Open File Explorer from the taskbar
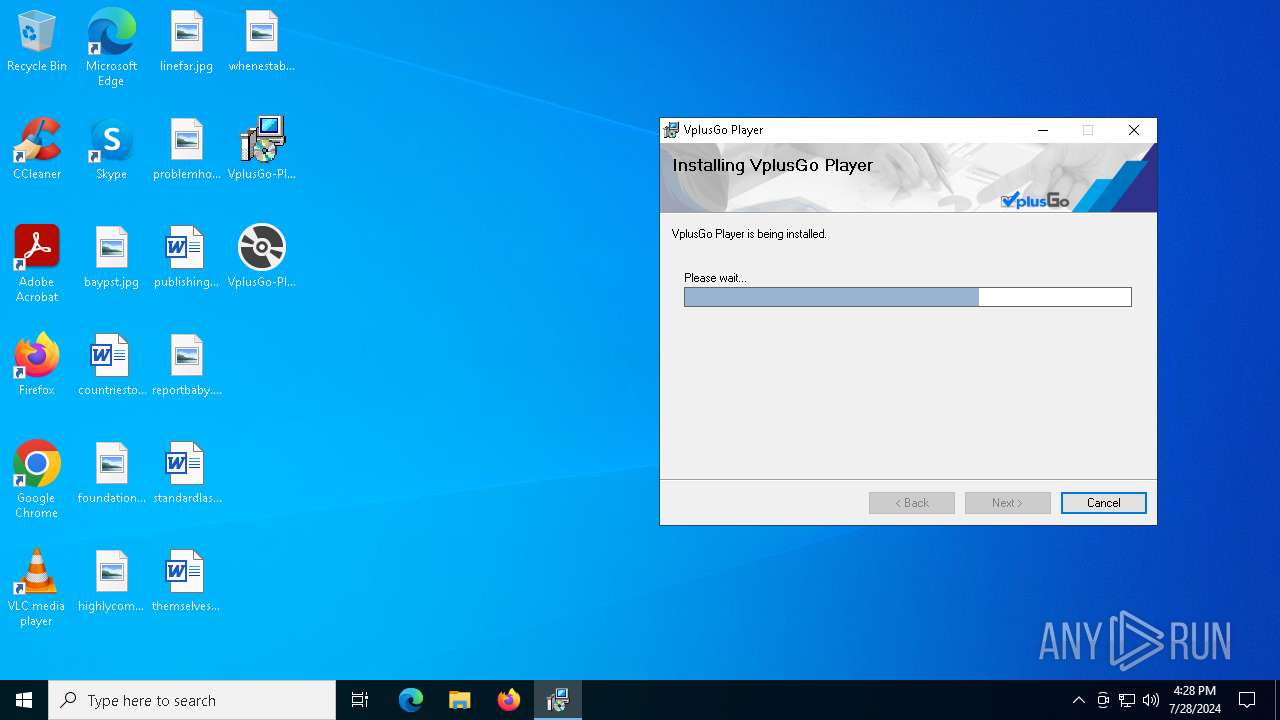The width and height of the screenshot is (1280, 720). (x=460, y=700)
